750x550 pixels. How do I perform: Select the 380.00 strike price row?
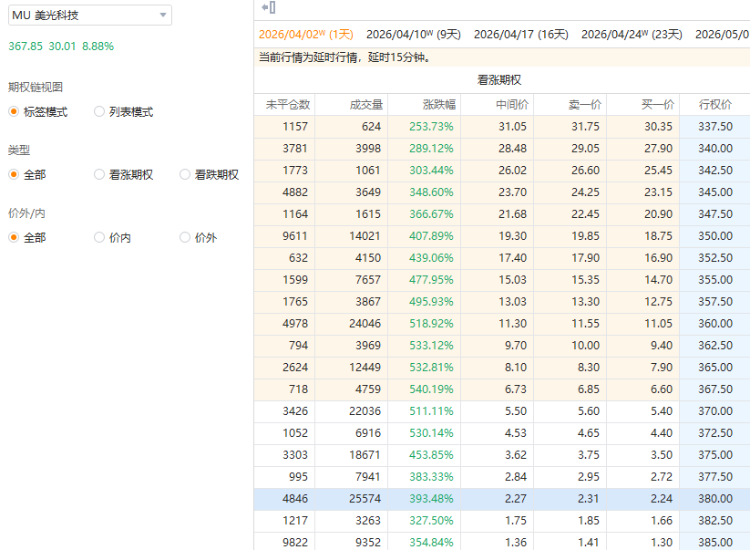500,499
